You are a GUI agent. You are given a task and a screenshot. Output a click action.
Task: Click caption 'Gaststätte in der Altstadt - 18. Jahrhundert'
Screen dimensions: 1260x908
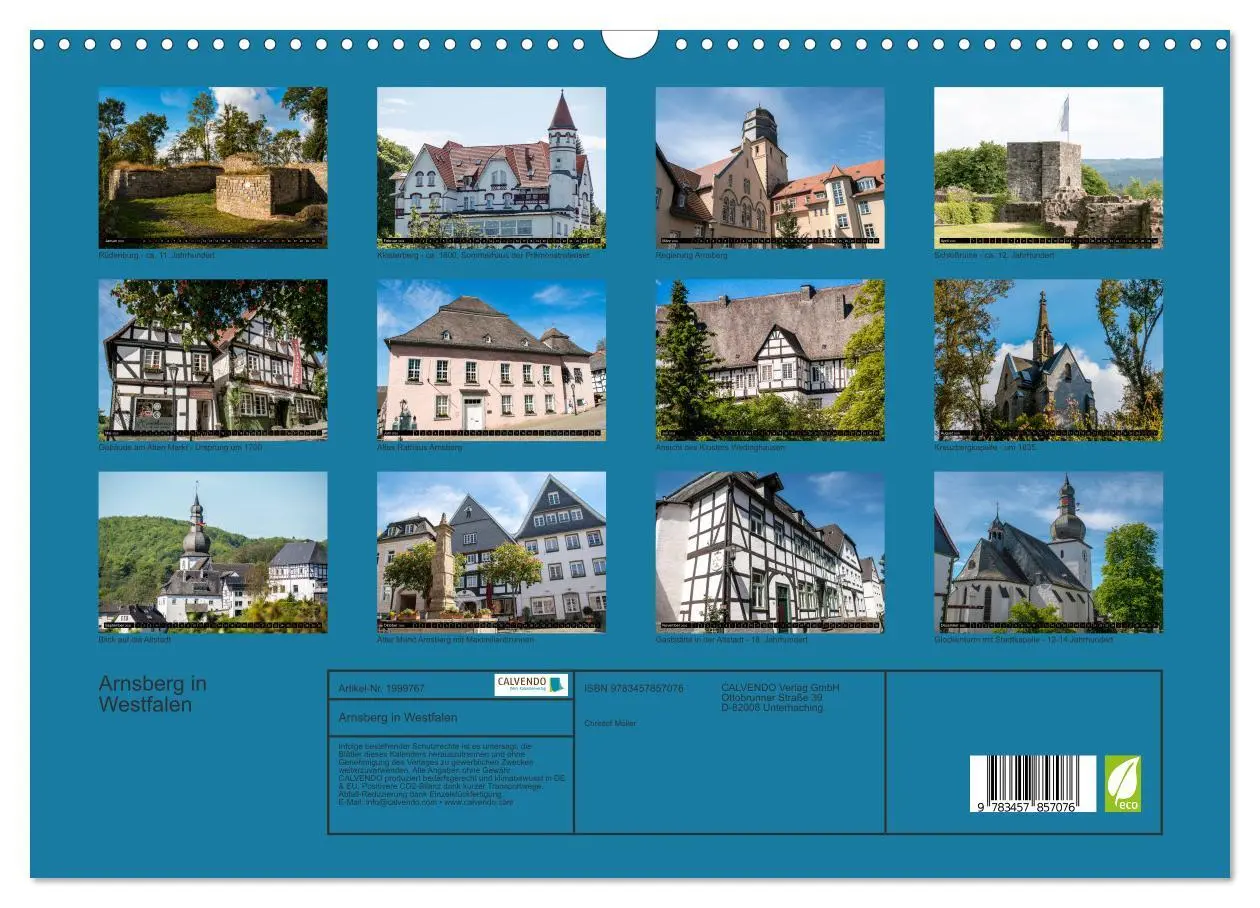click(x=732, y=640)
